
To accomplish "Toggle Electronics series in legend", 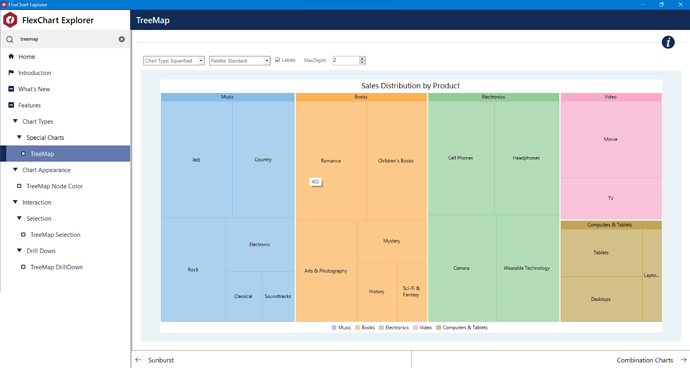I will coord(394,328).
